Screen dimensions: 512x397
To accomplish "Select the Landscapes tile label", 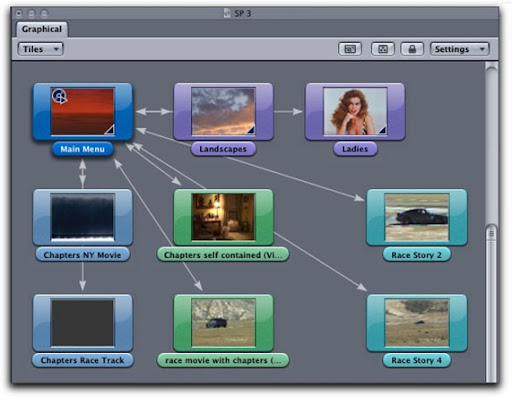I will point(223,149).
